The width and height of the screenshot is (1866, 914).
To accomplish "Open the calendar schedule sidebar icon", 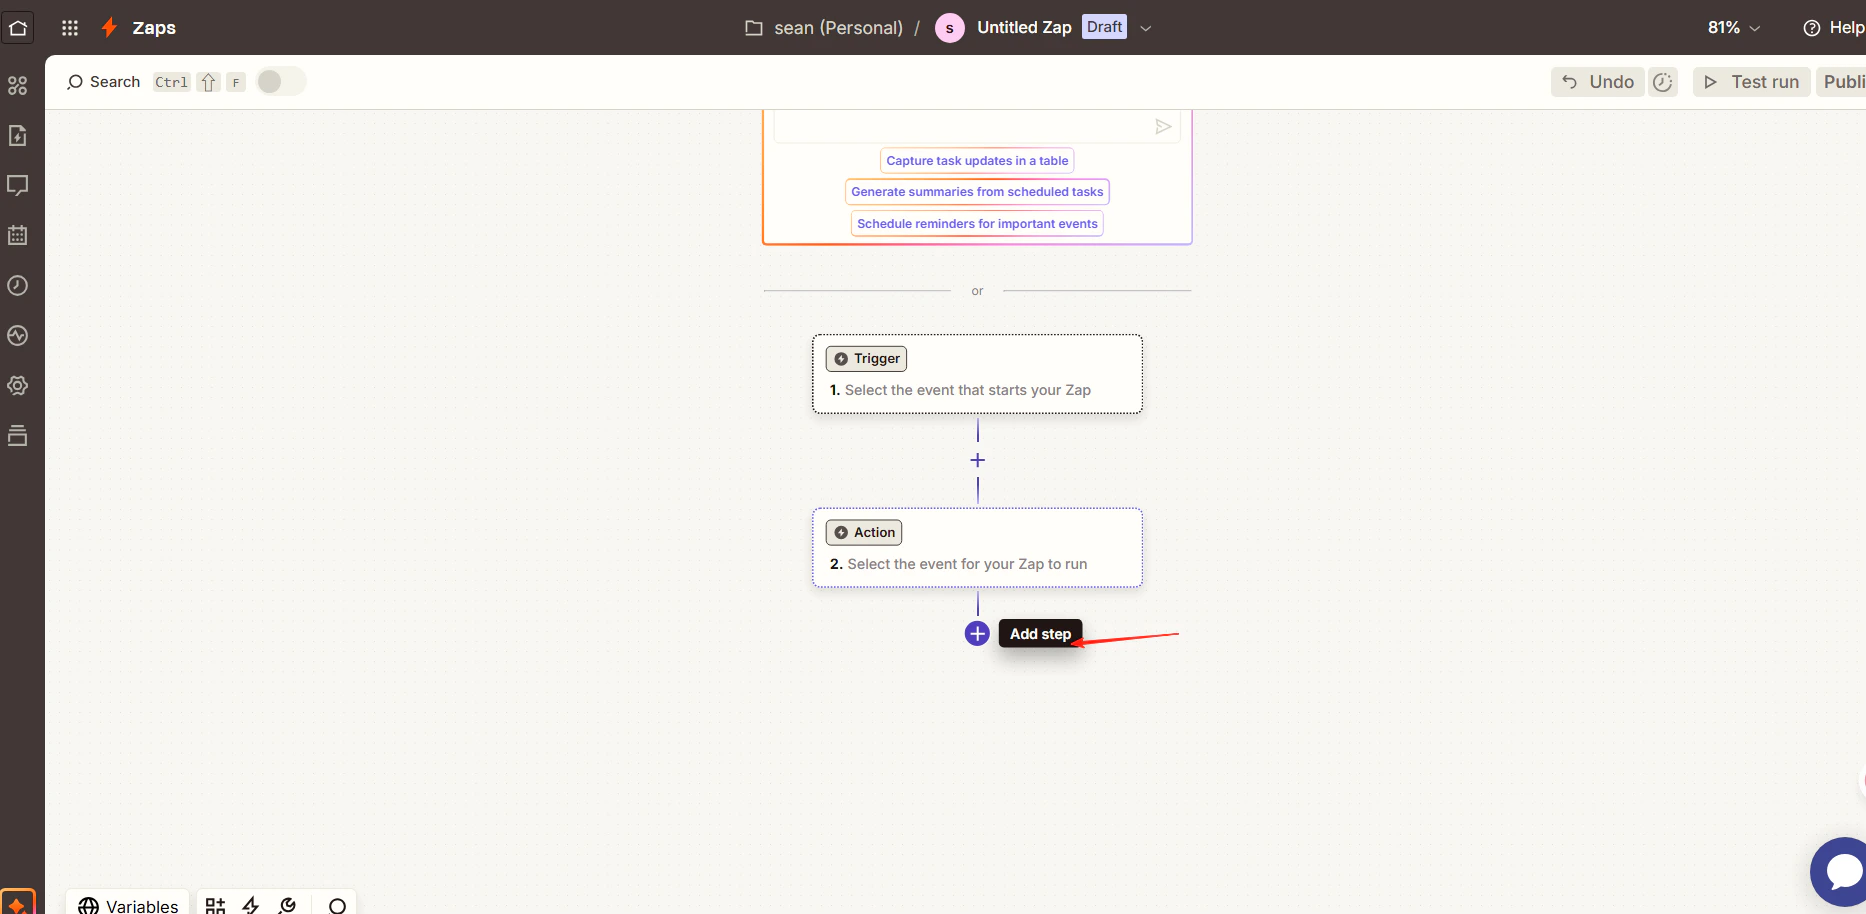I will coord(18,236).
